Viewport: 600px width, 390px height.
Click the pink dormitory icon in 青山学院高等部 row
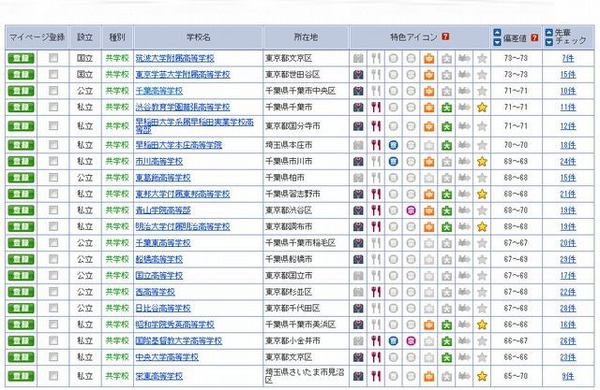tap(411, 211)
